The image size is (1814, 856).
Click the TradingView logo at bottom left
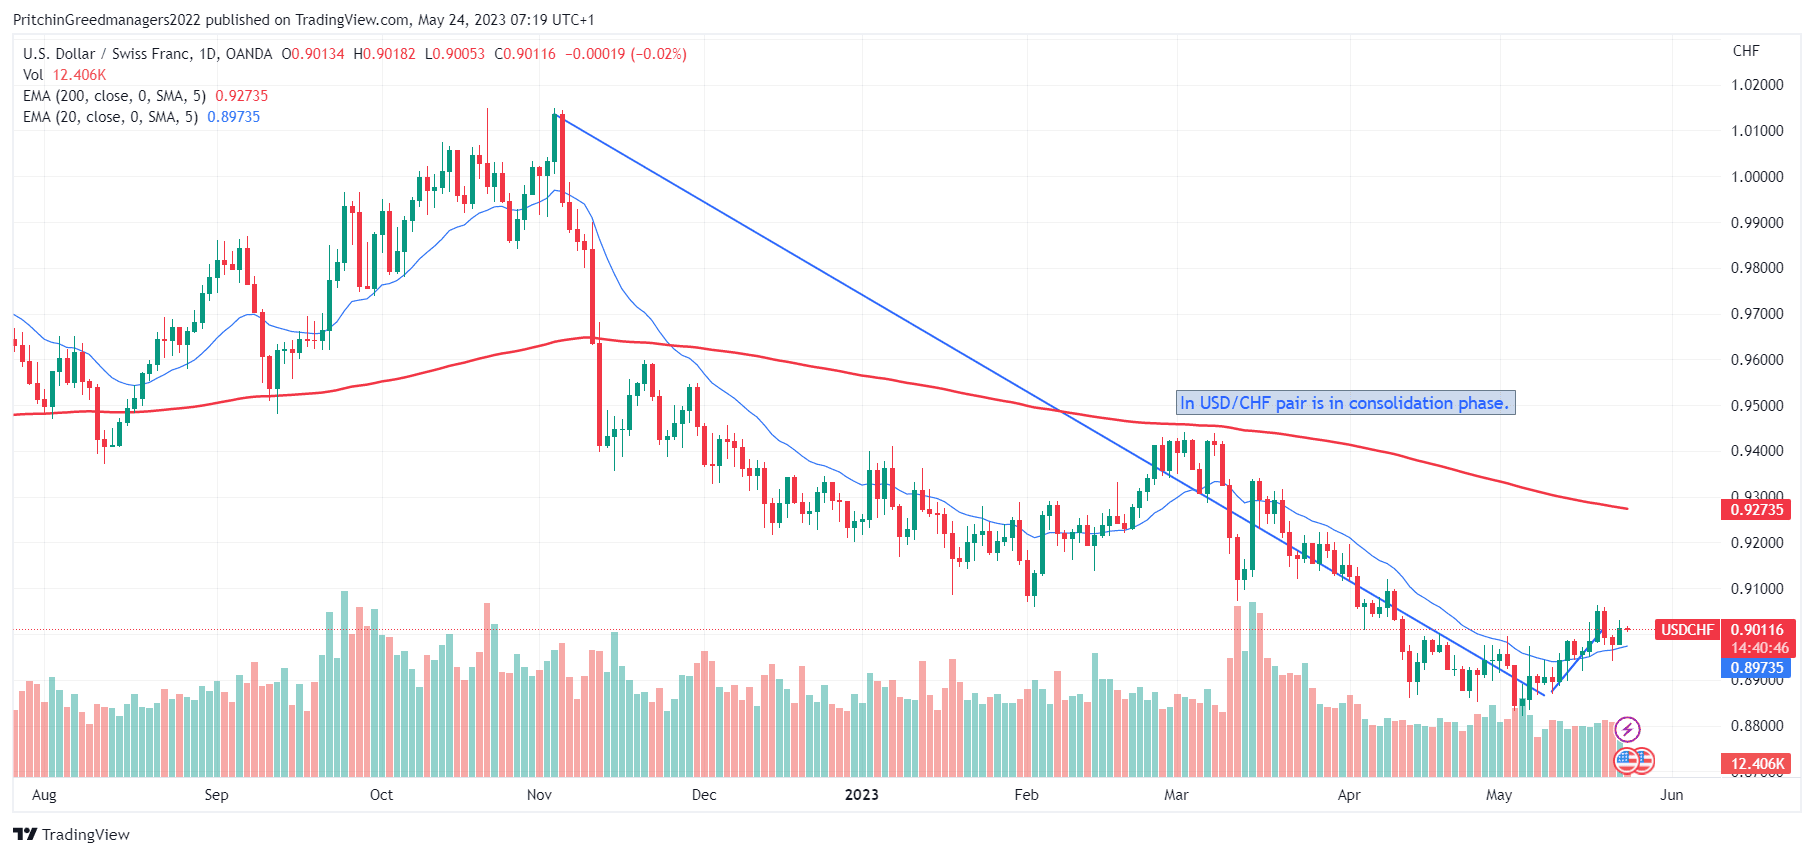click(71, 834)
